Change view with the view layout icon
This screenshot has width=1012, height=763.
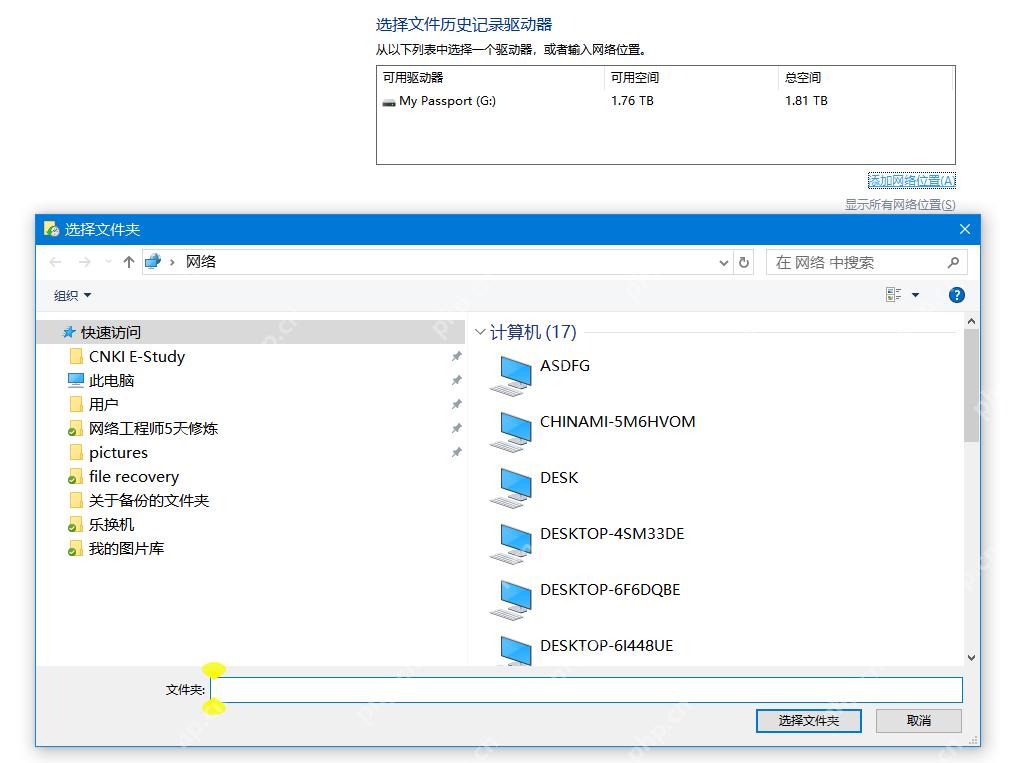click(894, 295)
